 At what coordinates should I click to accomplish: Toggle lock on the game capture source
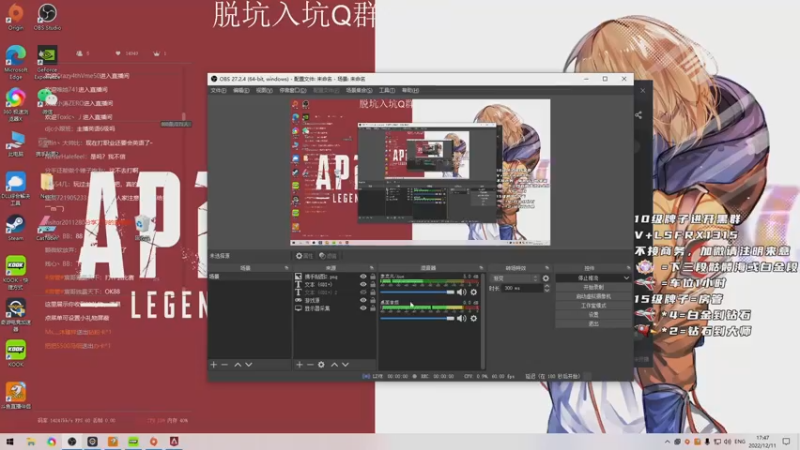tap(372, 301)
